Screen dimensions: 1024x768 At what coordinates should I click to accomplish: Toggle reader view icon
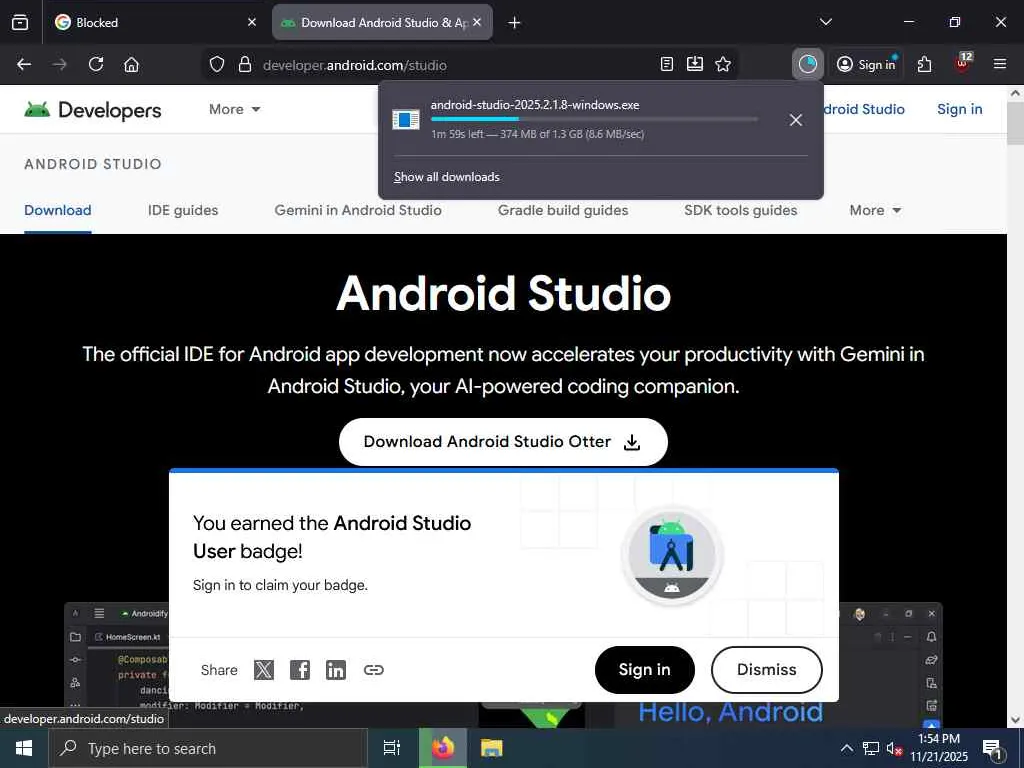667,64
